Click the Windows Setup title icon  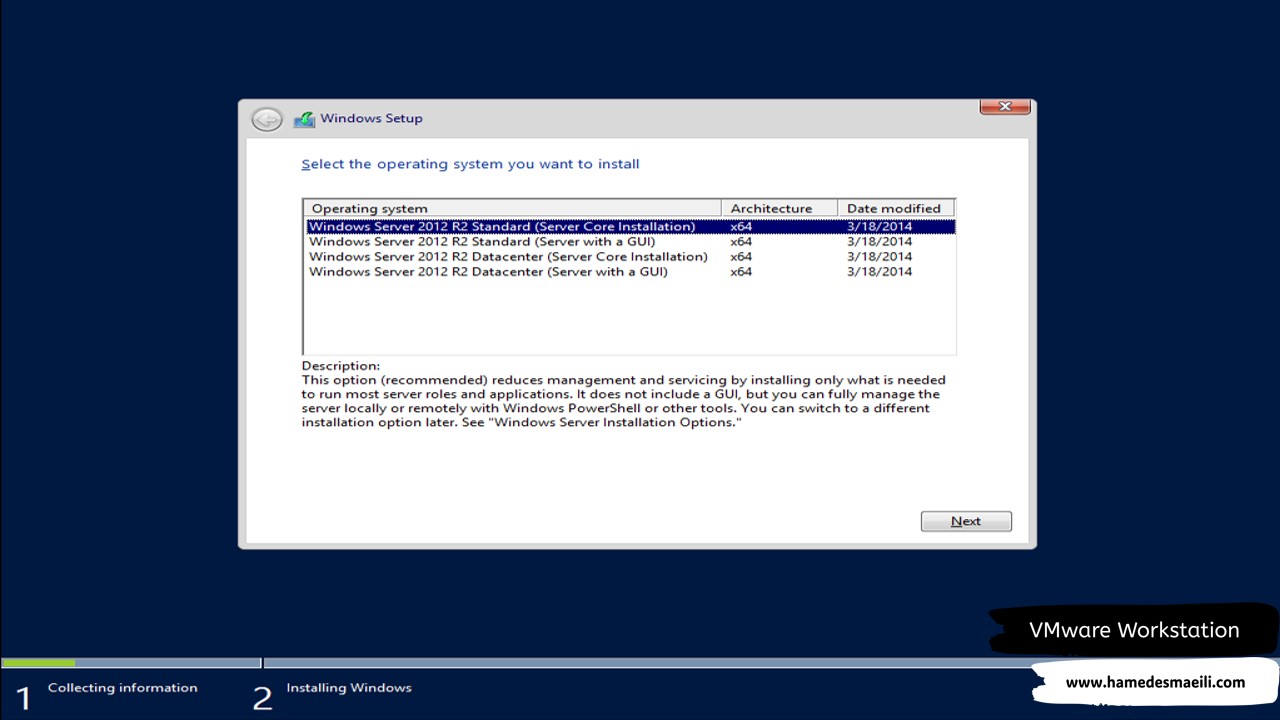(x=304, y=119)
